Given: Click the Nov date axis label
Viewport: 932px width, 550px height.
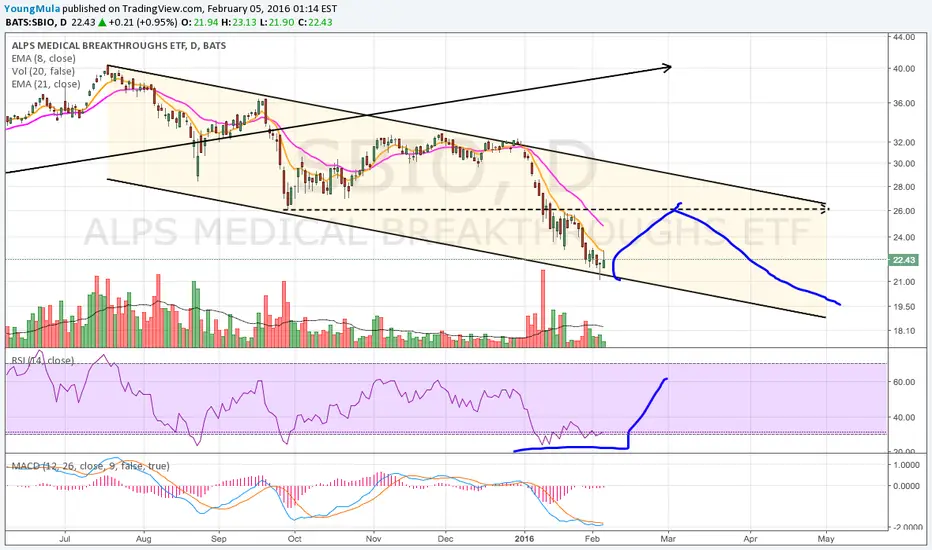Looking at the screenshot, I should pyautogui.click(x=373, y=539).
